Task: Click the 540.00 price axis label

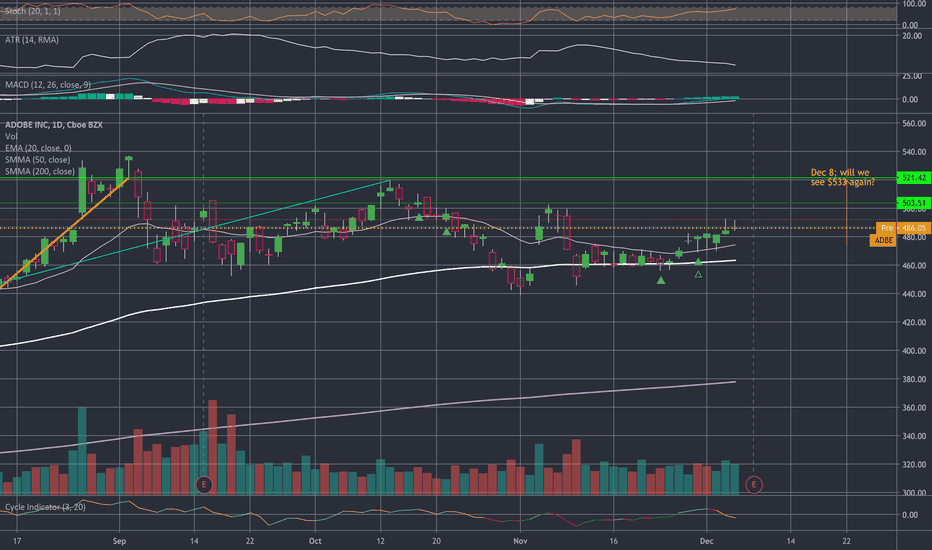Action: [x=914, y=152]
